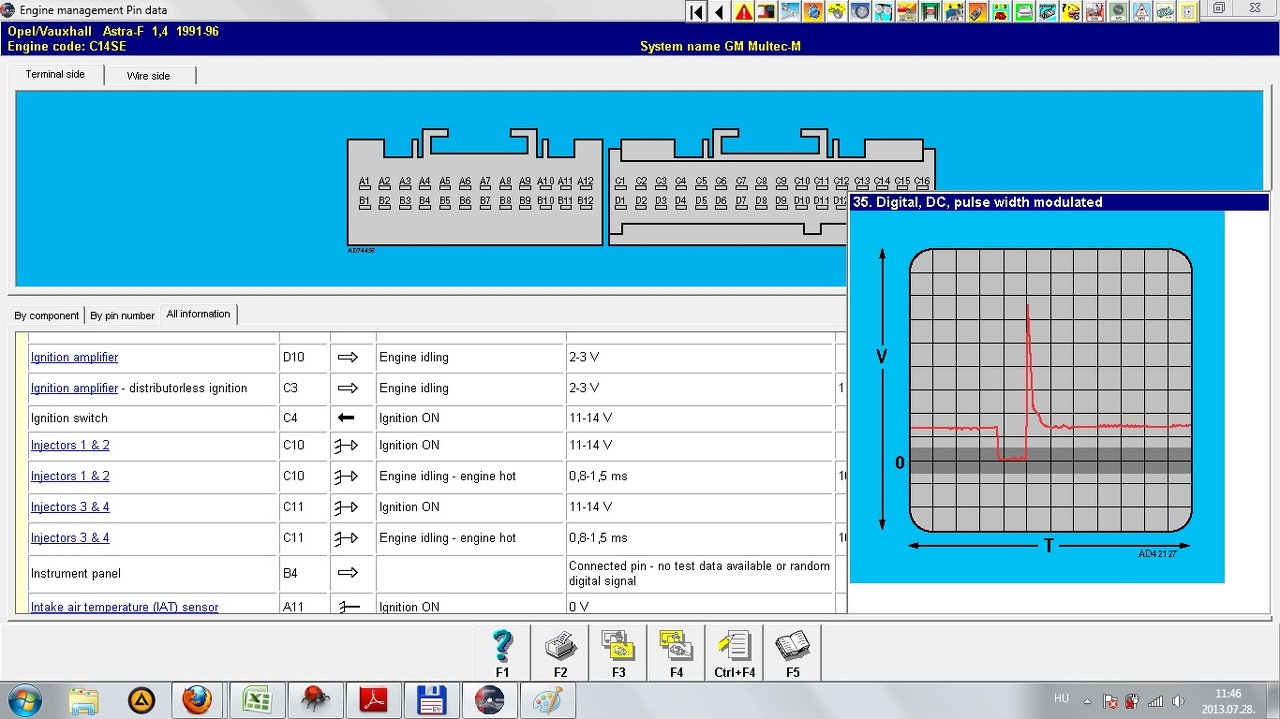This screenshot has width=1280, height=719.
Task: Click right arrow icon in Instrument panel row
Action: [347, 573]
